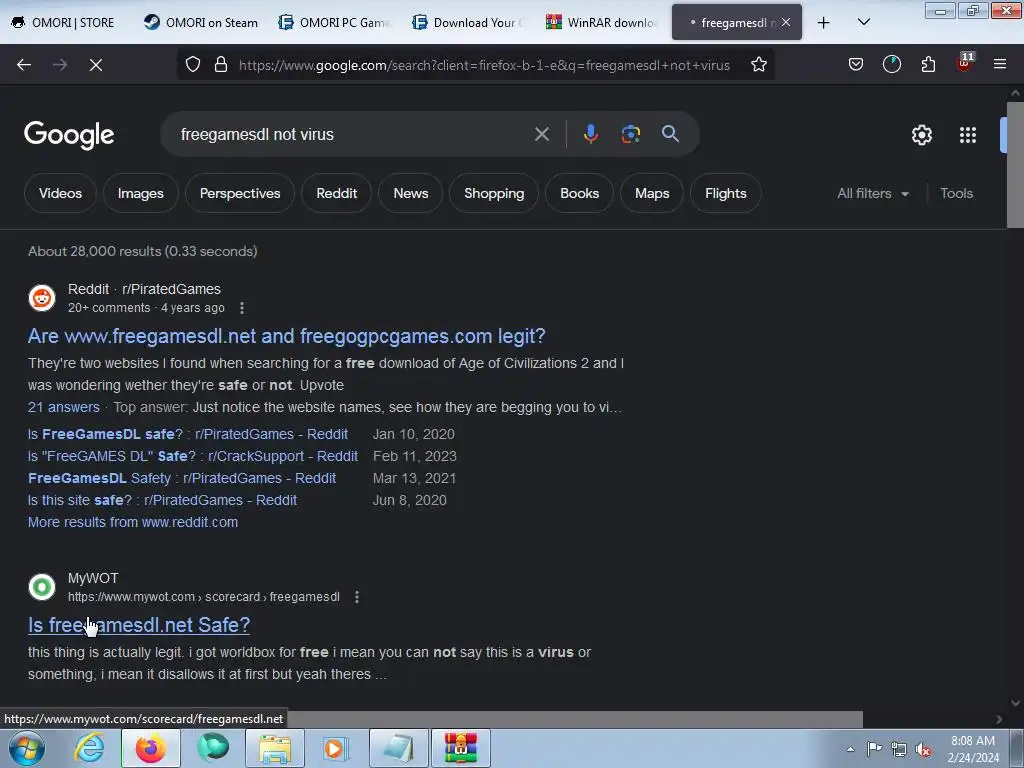
Task: Open the shield tracking protection icon
Action: 193,65
